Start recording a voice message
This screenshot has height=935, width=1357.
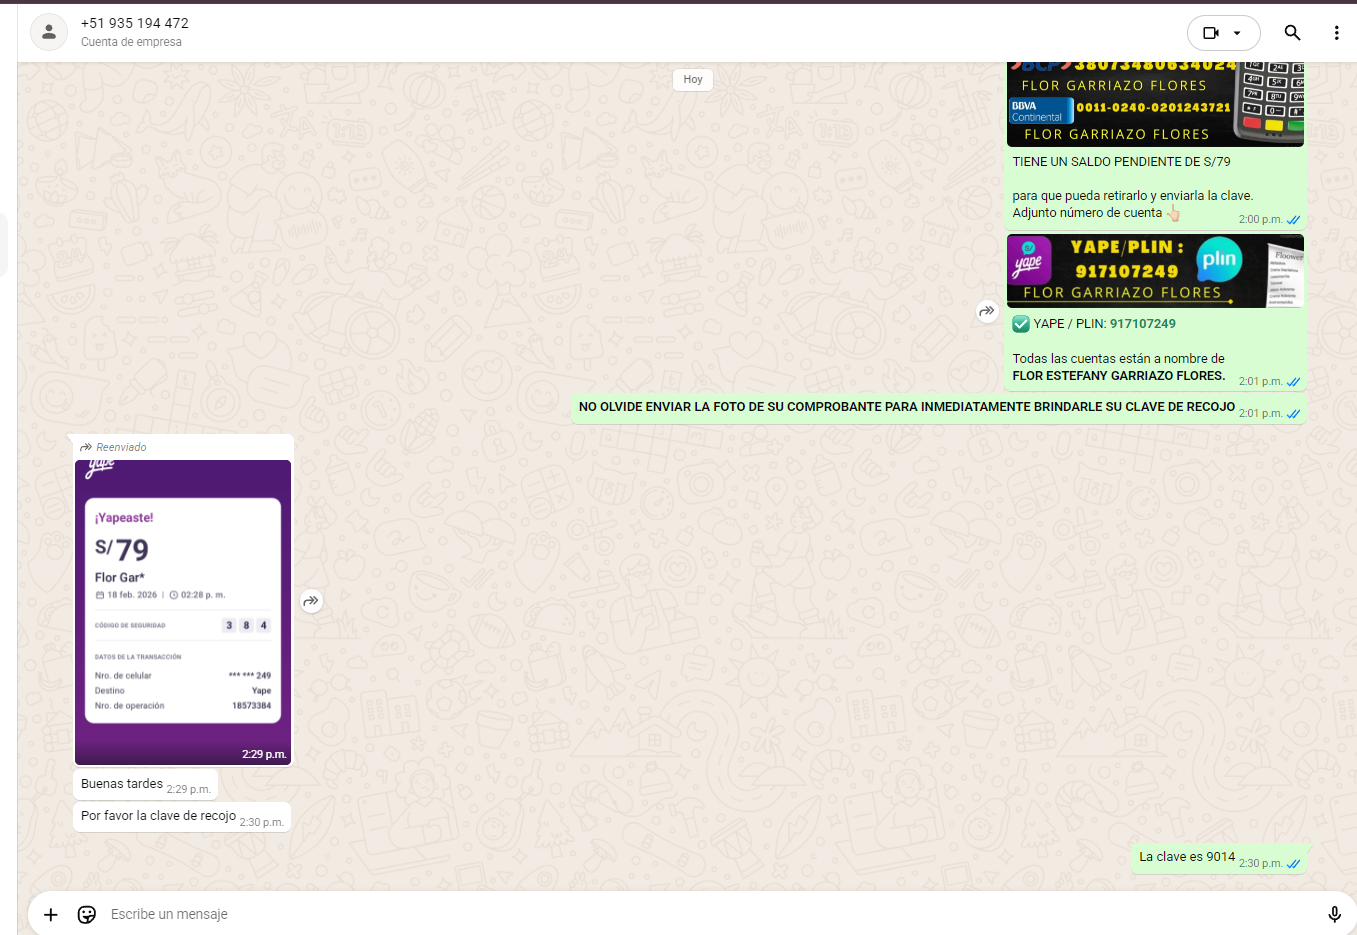1334,914
